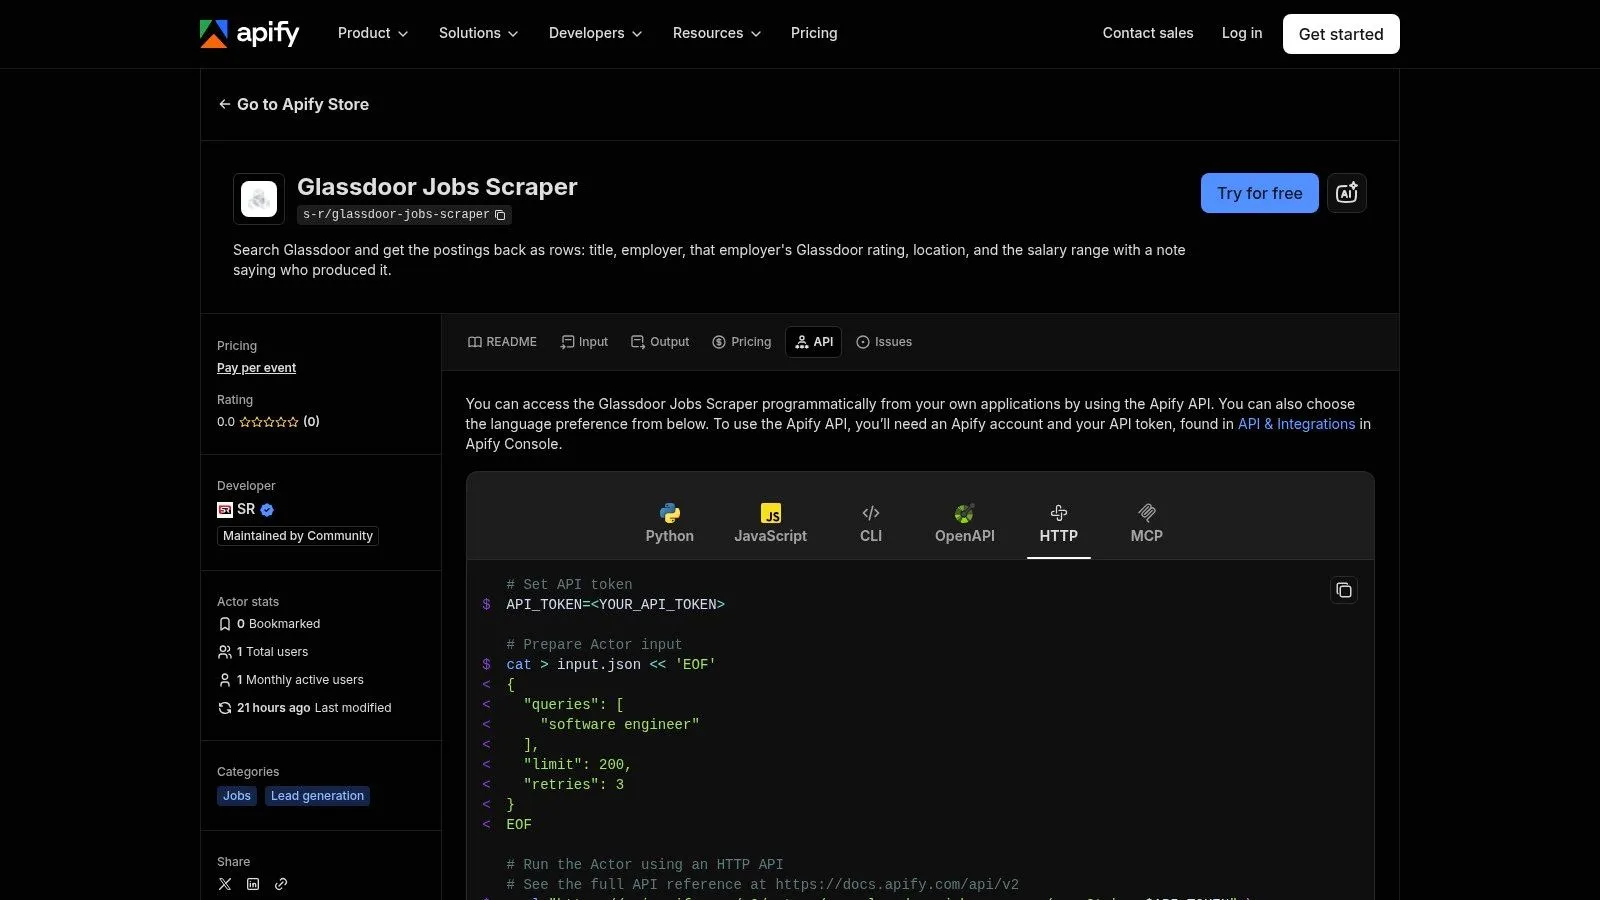Switch to the Output tab
The height and width of the screenshot is (900, 1600).
[x=660, y=342]
